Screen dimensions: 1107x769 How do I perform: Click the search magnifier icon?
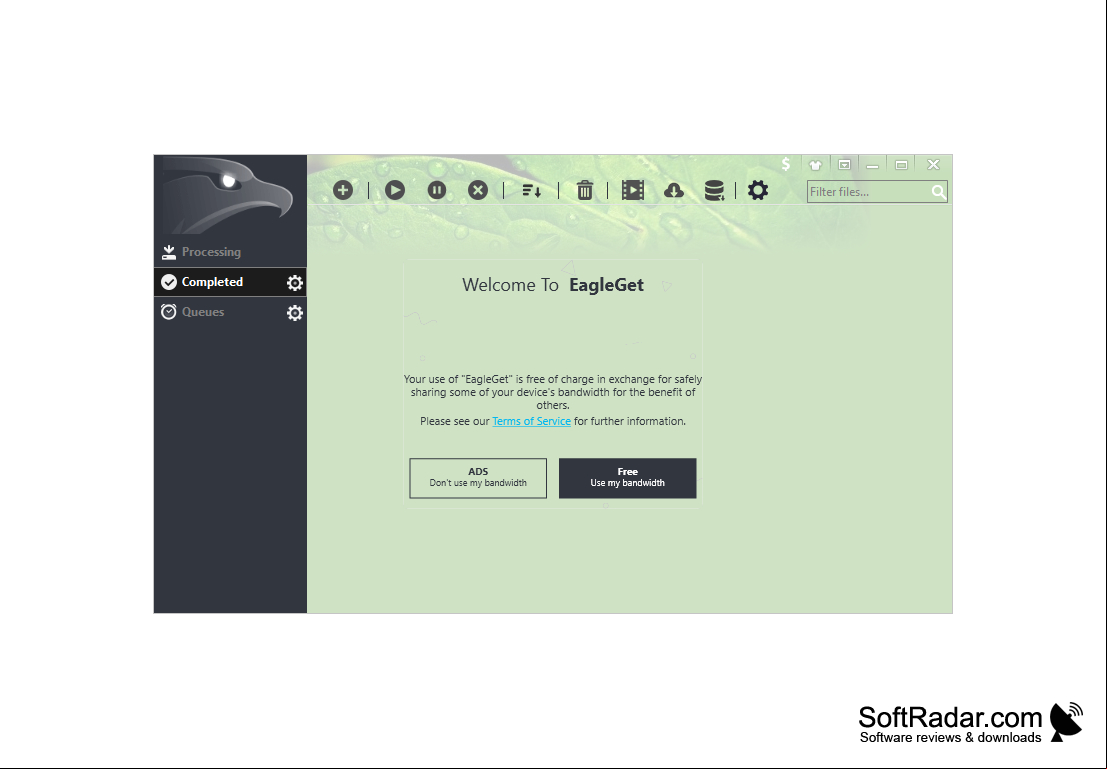point(938,191)
